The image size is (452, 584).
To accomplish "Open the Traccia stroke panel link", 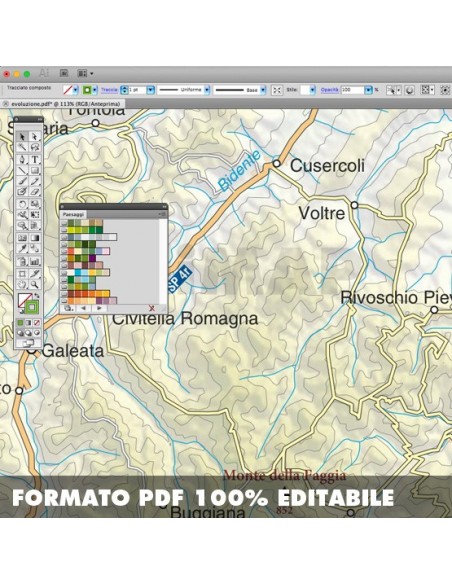I will coord(109,90).
